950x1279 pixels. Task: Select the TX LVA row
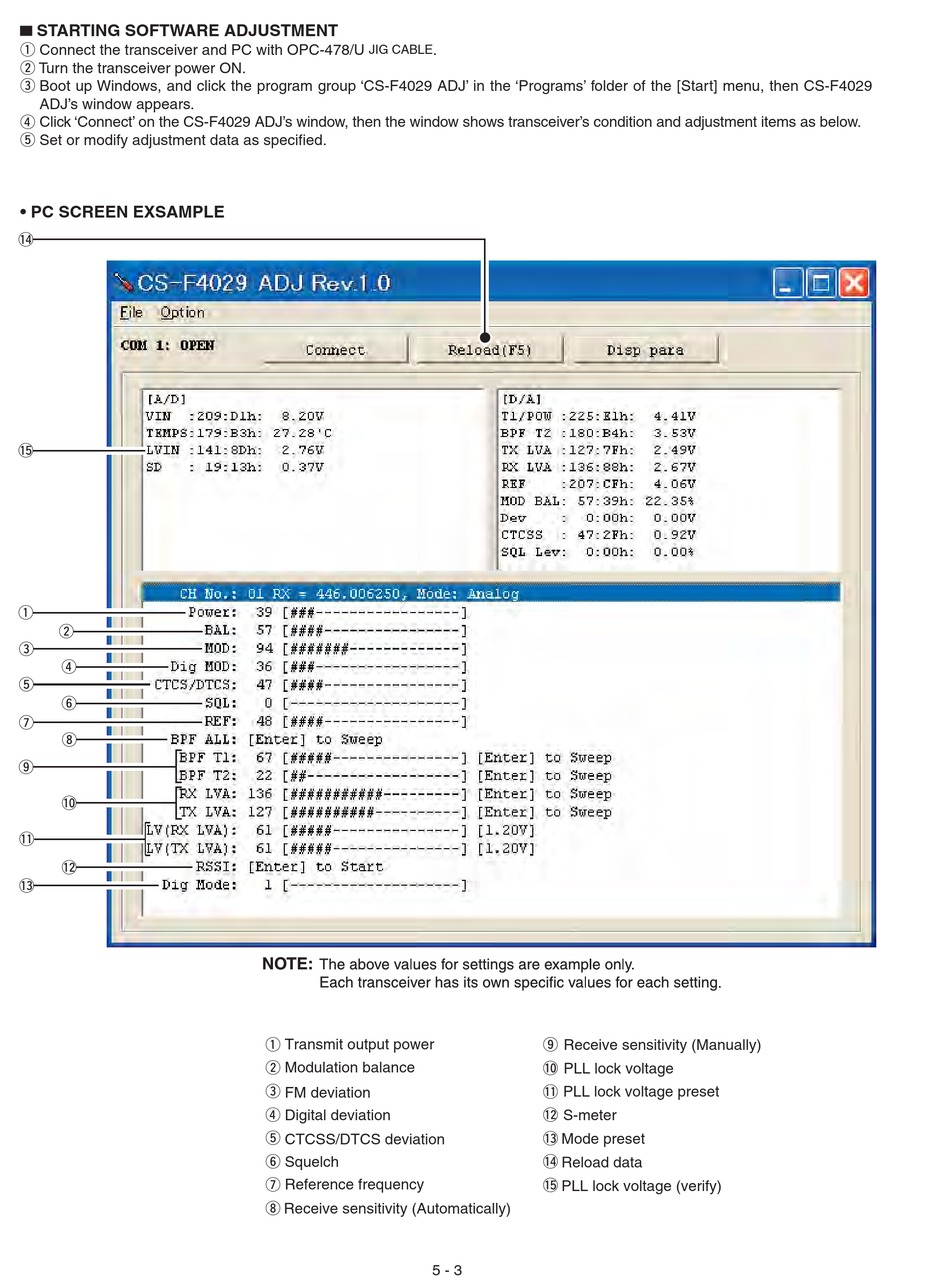click(x=395, y=812)
